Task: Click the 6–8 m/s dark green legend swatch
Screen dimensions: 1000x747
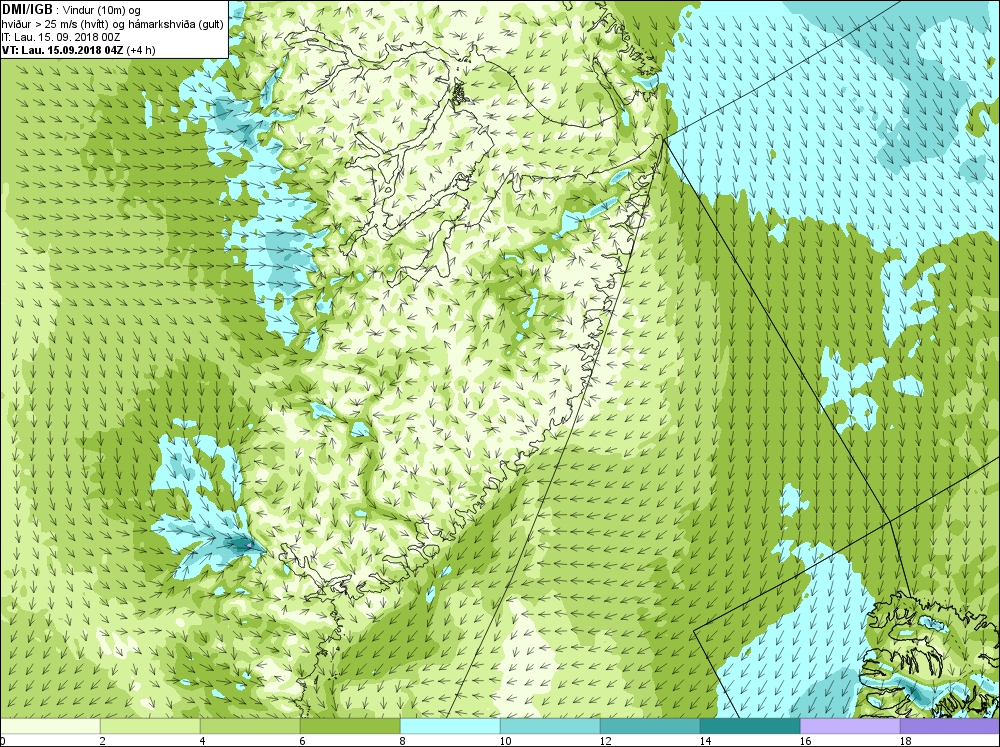Action: tap(350, 726)
